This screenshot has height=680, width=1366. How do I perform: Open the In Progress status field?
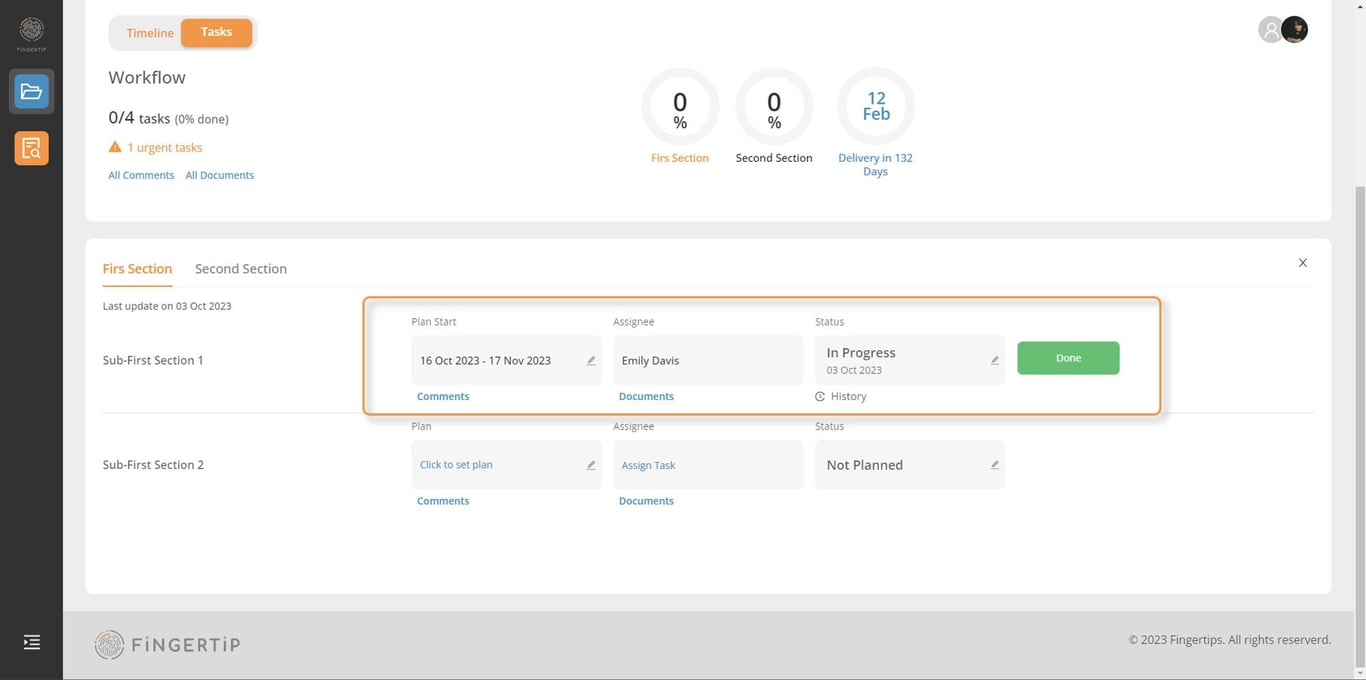(910, 360)
